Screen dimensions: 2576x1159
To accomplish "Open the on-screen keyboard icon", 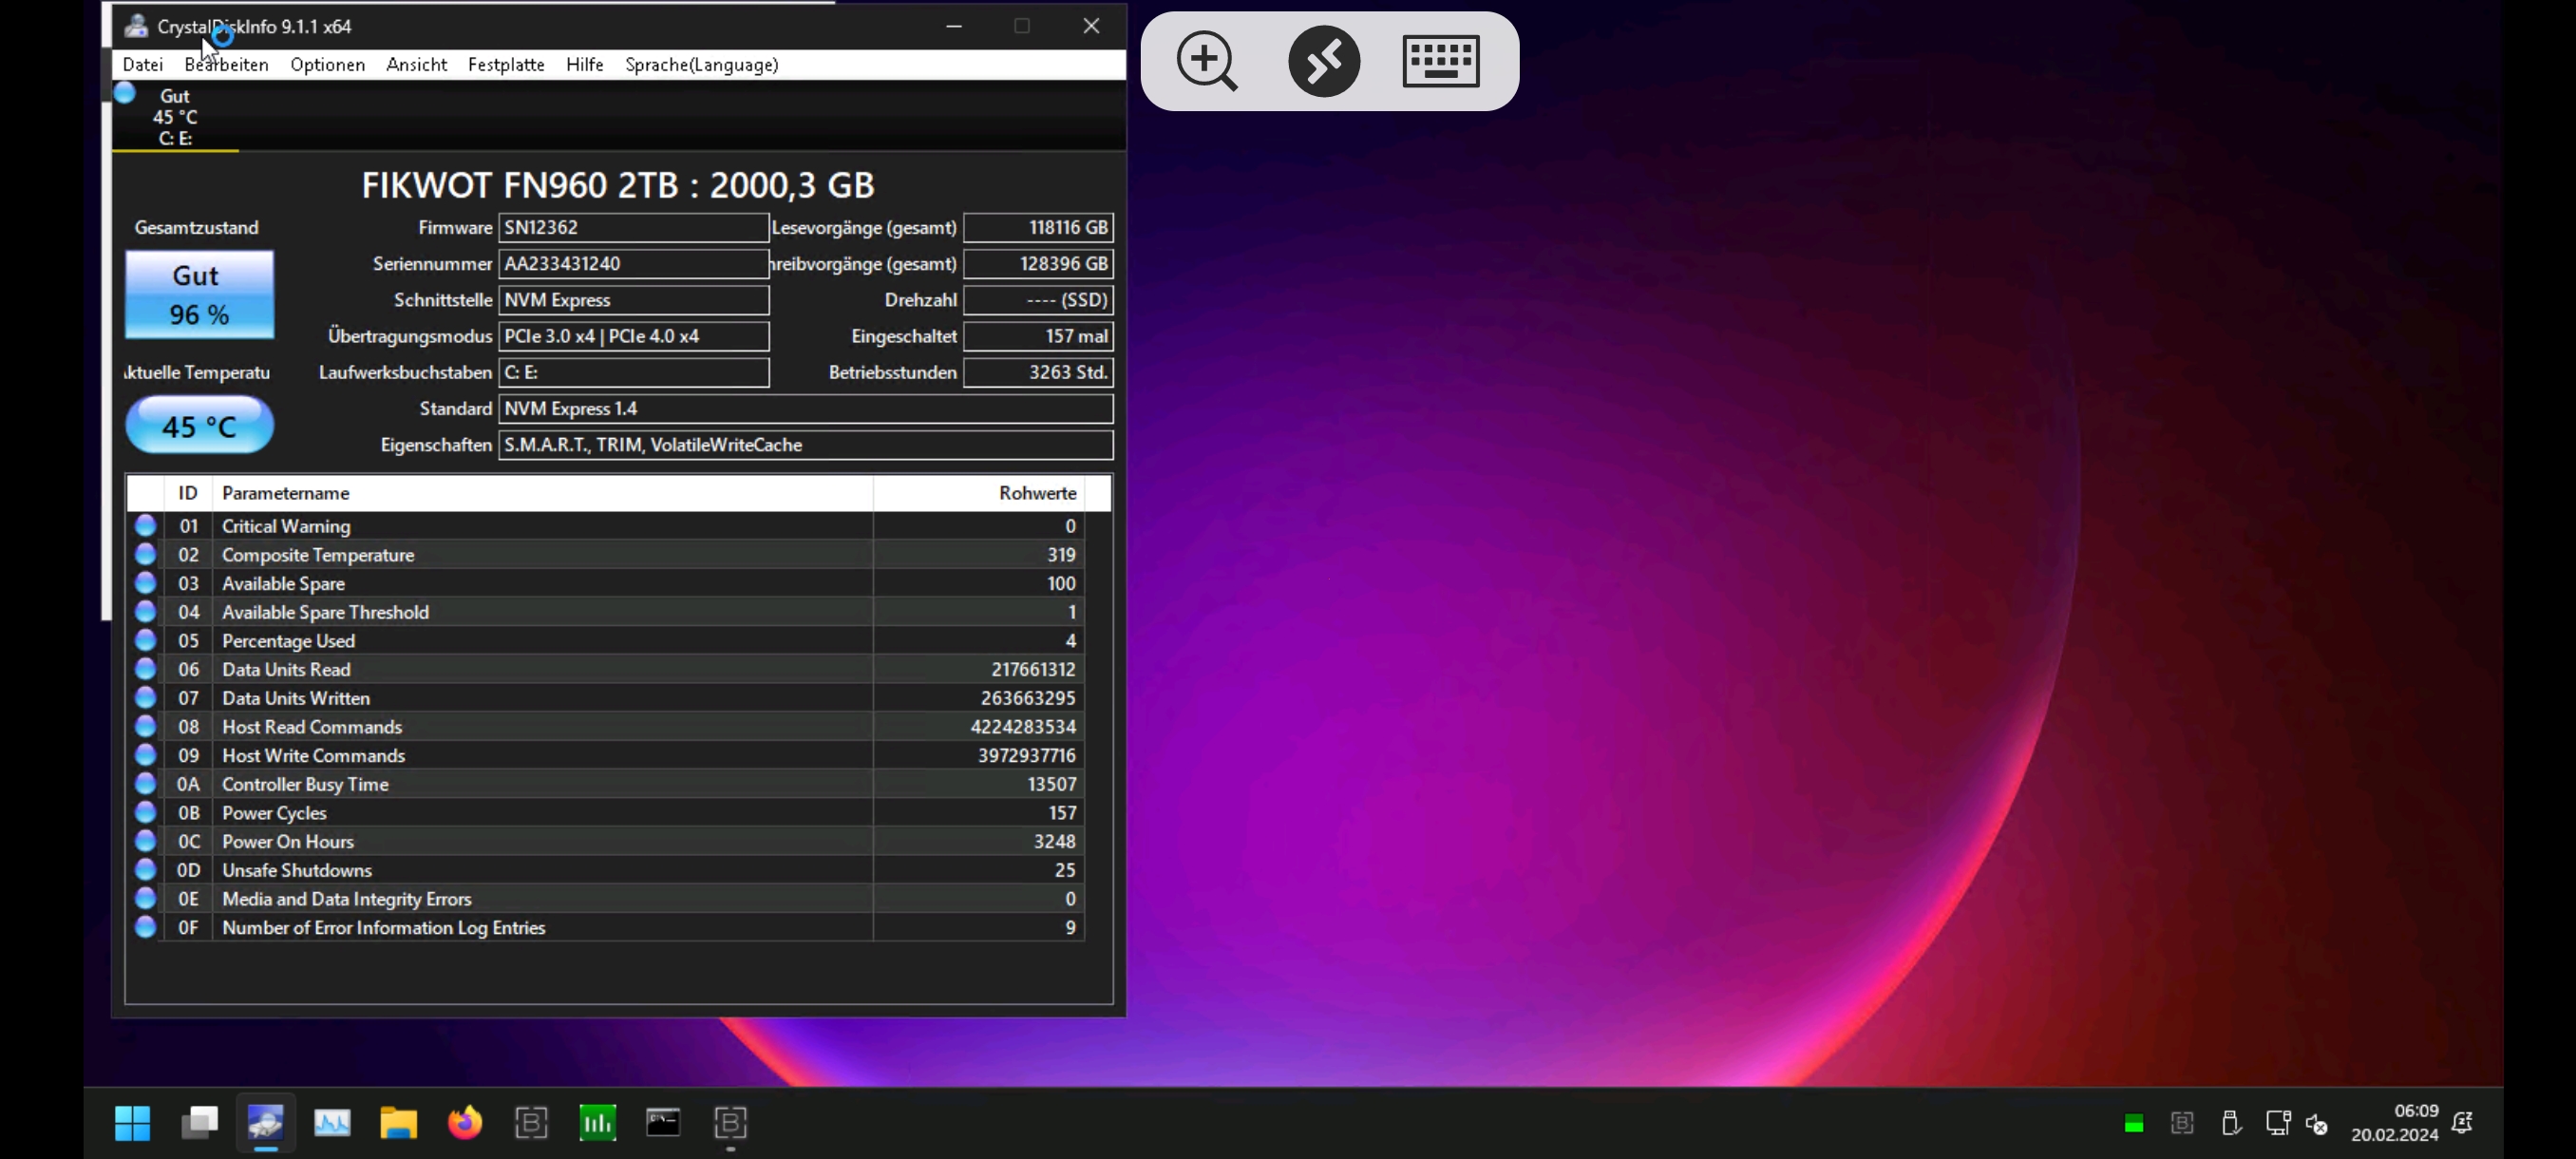I will [x=1440, y=61].
